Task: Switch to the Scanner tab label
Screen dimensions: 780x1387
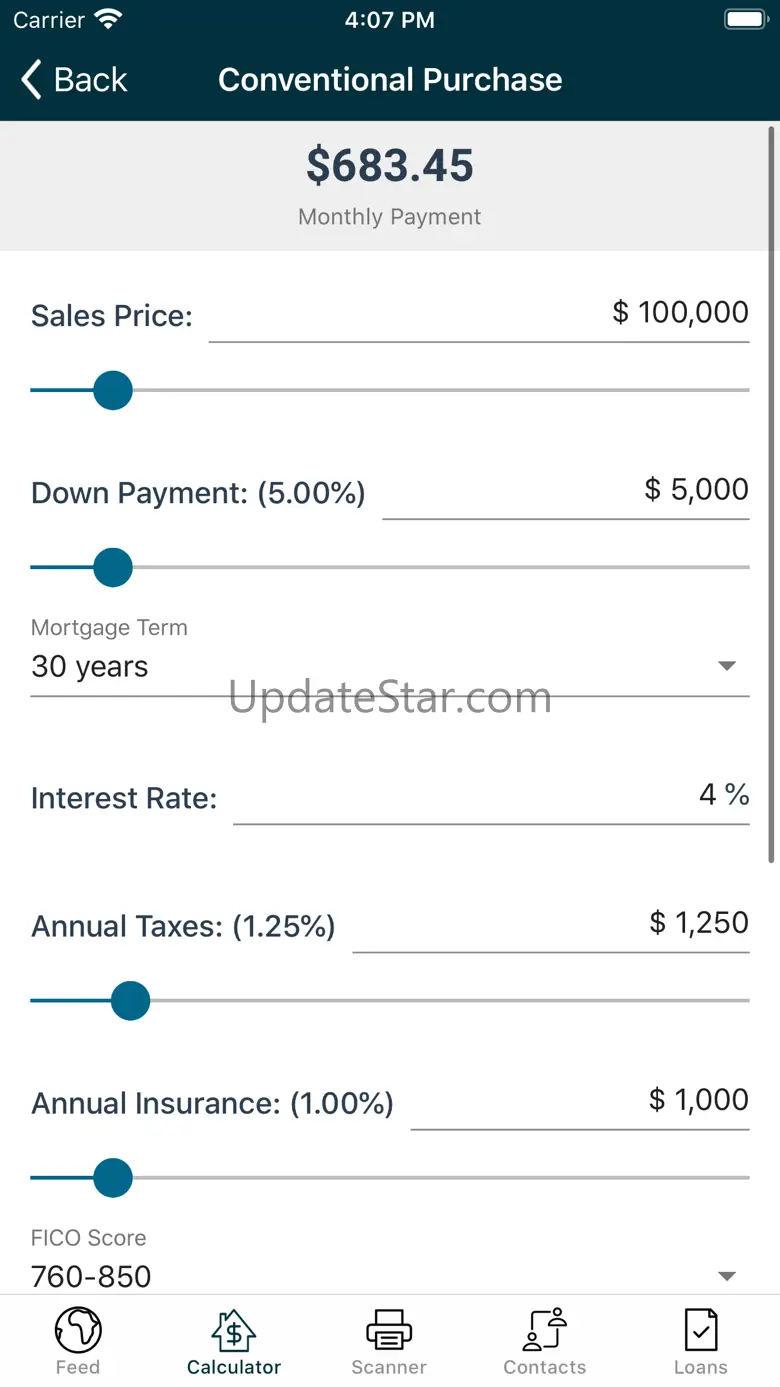Action: pos(389,1367)
